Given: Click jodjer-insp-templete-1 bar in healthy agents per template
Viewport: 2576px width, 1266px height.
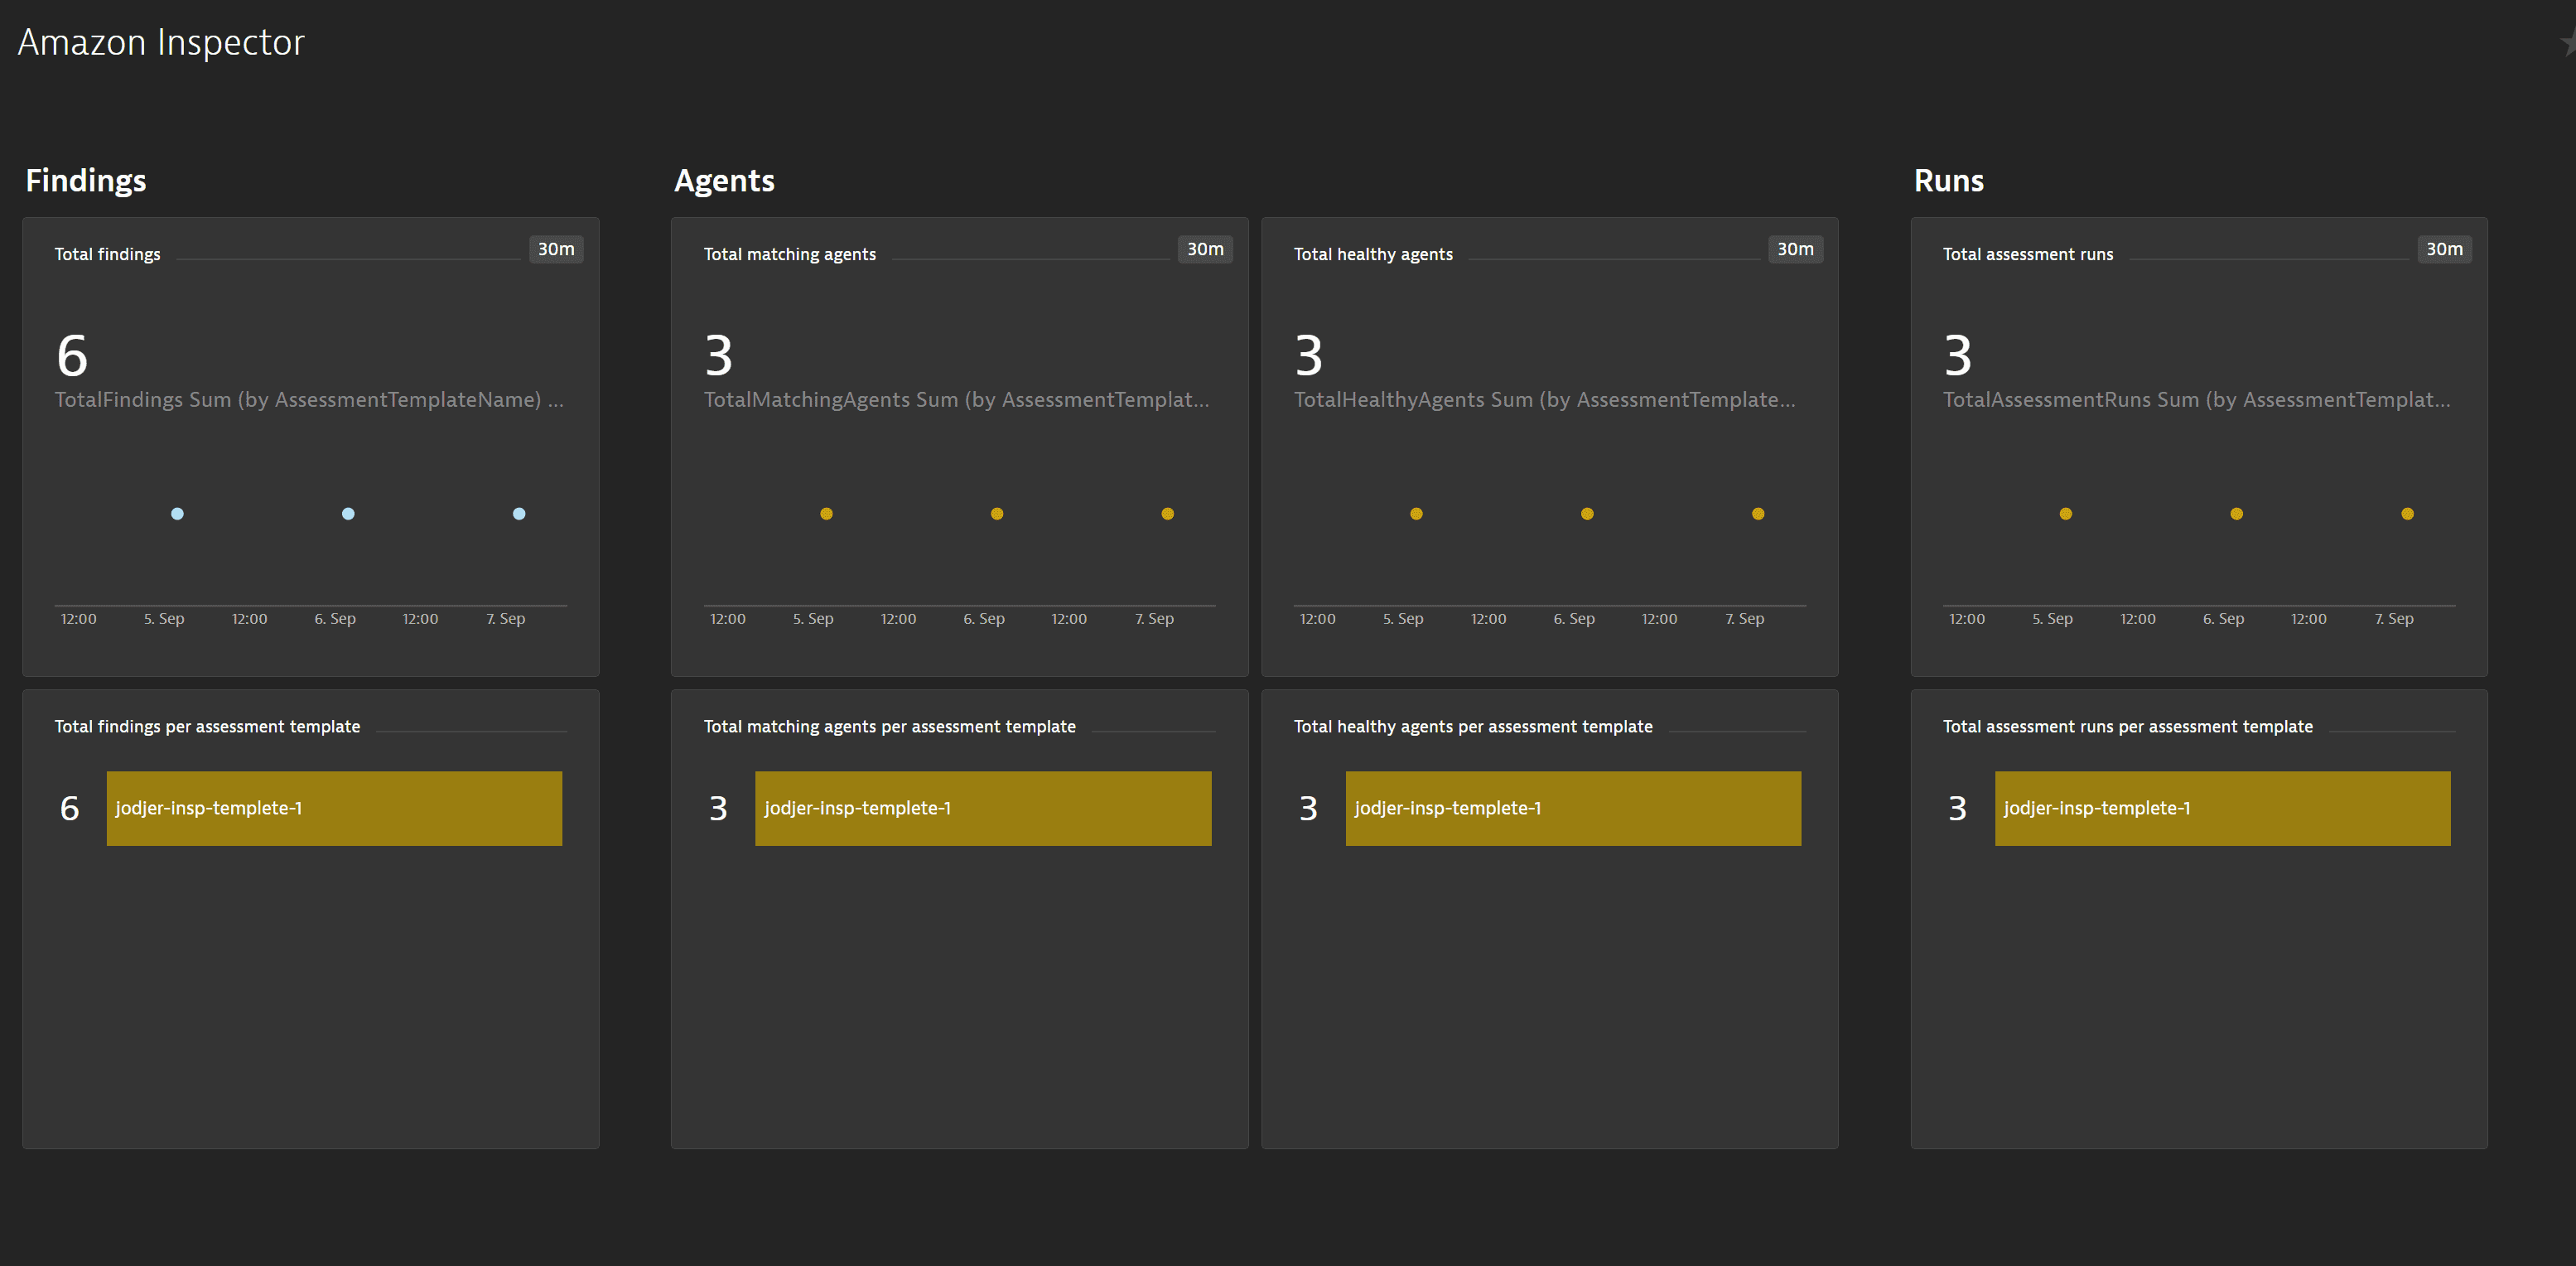Looking at the screenshot, I should pyautogui.click(x=1573, y=808).
